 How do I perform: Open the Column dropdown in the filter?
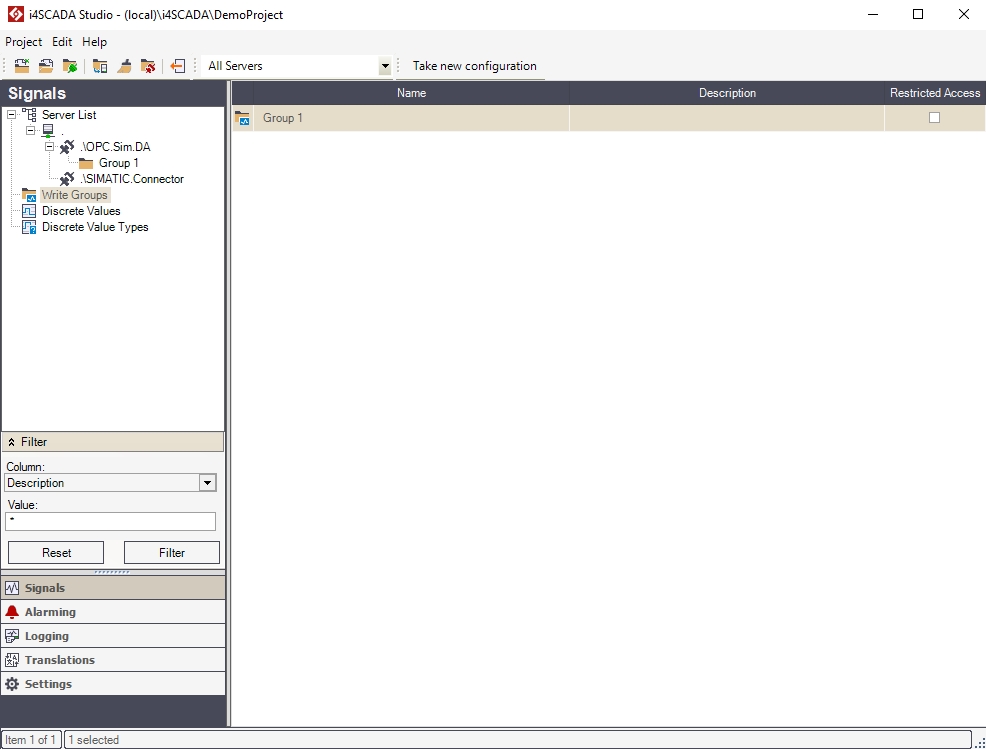207,482
